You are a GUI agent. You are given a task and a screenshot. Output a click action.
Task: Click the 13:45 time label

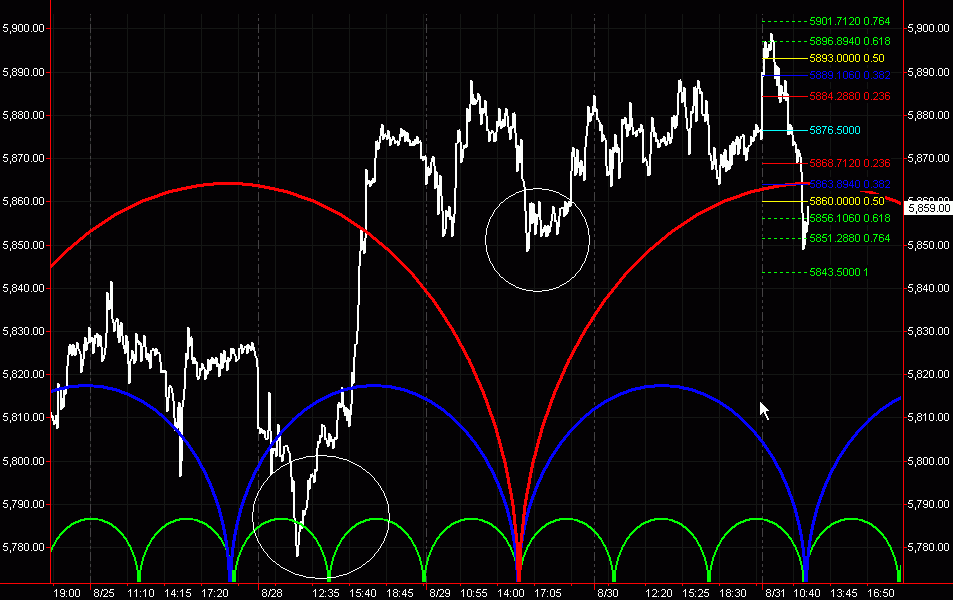point(844,593)
